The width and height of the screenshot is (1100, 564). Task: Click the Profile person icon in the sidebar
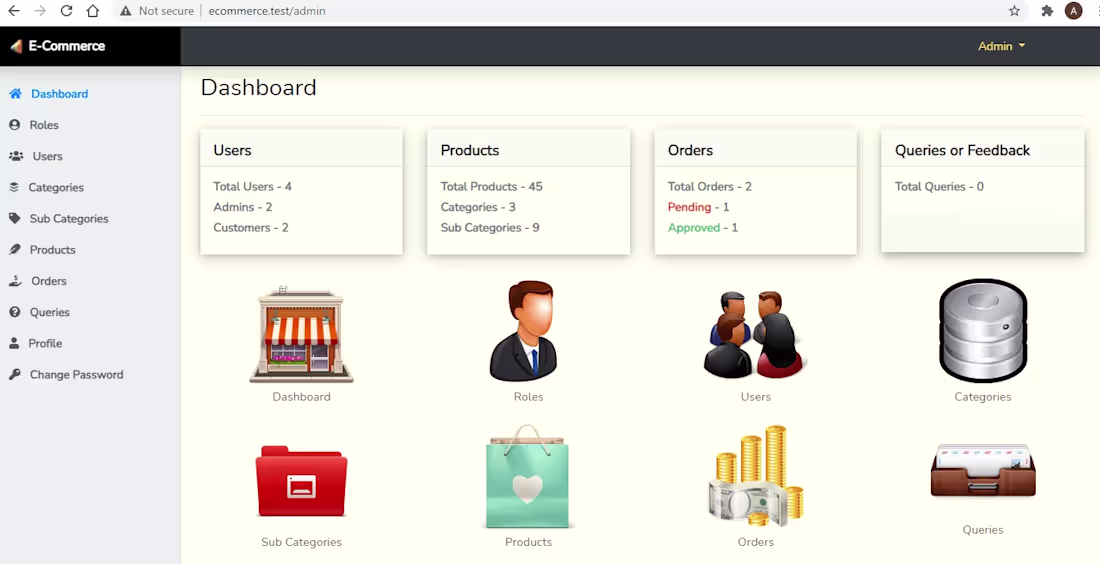point(14,343)
